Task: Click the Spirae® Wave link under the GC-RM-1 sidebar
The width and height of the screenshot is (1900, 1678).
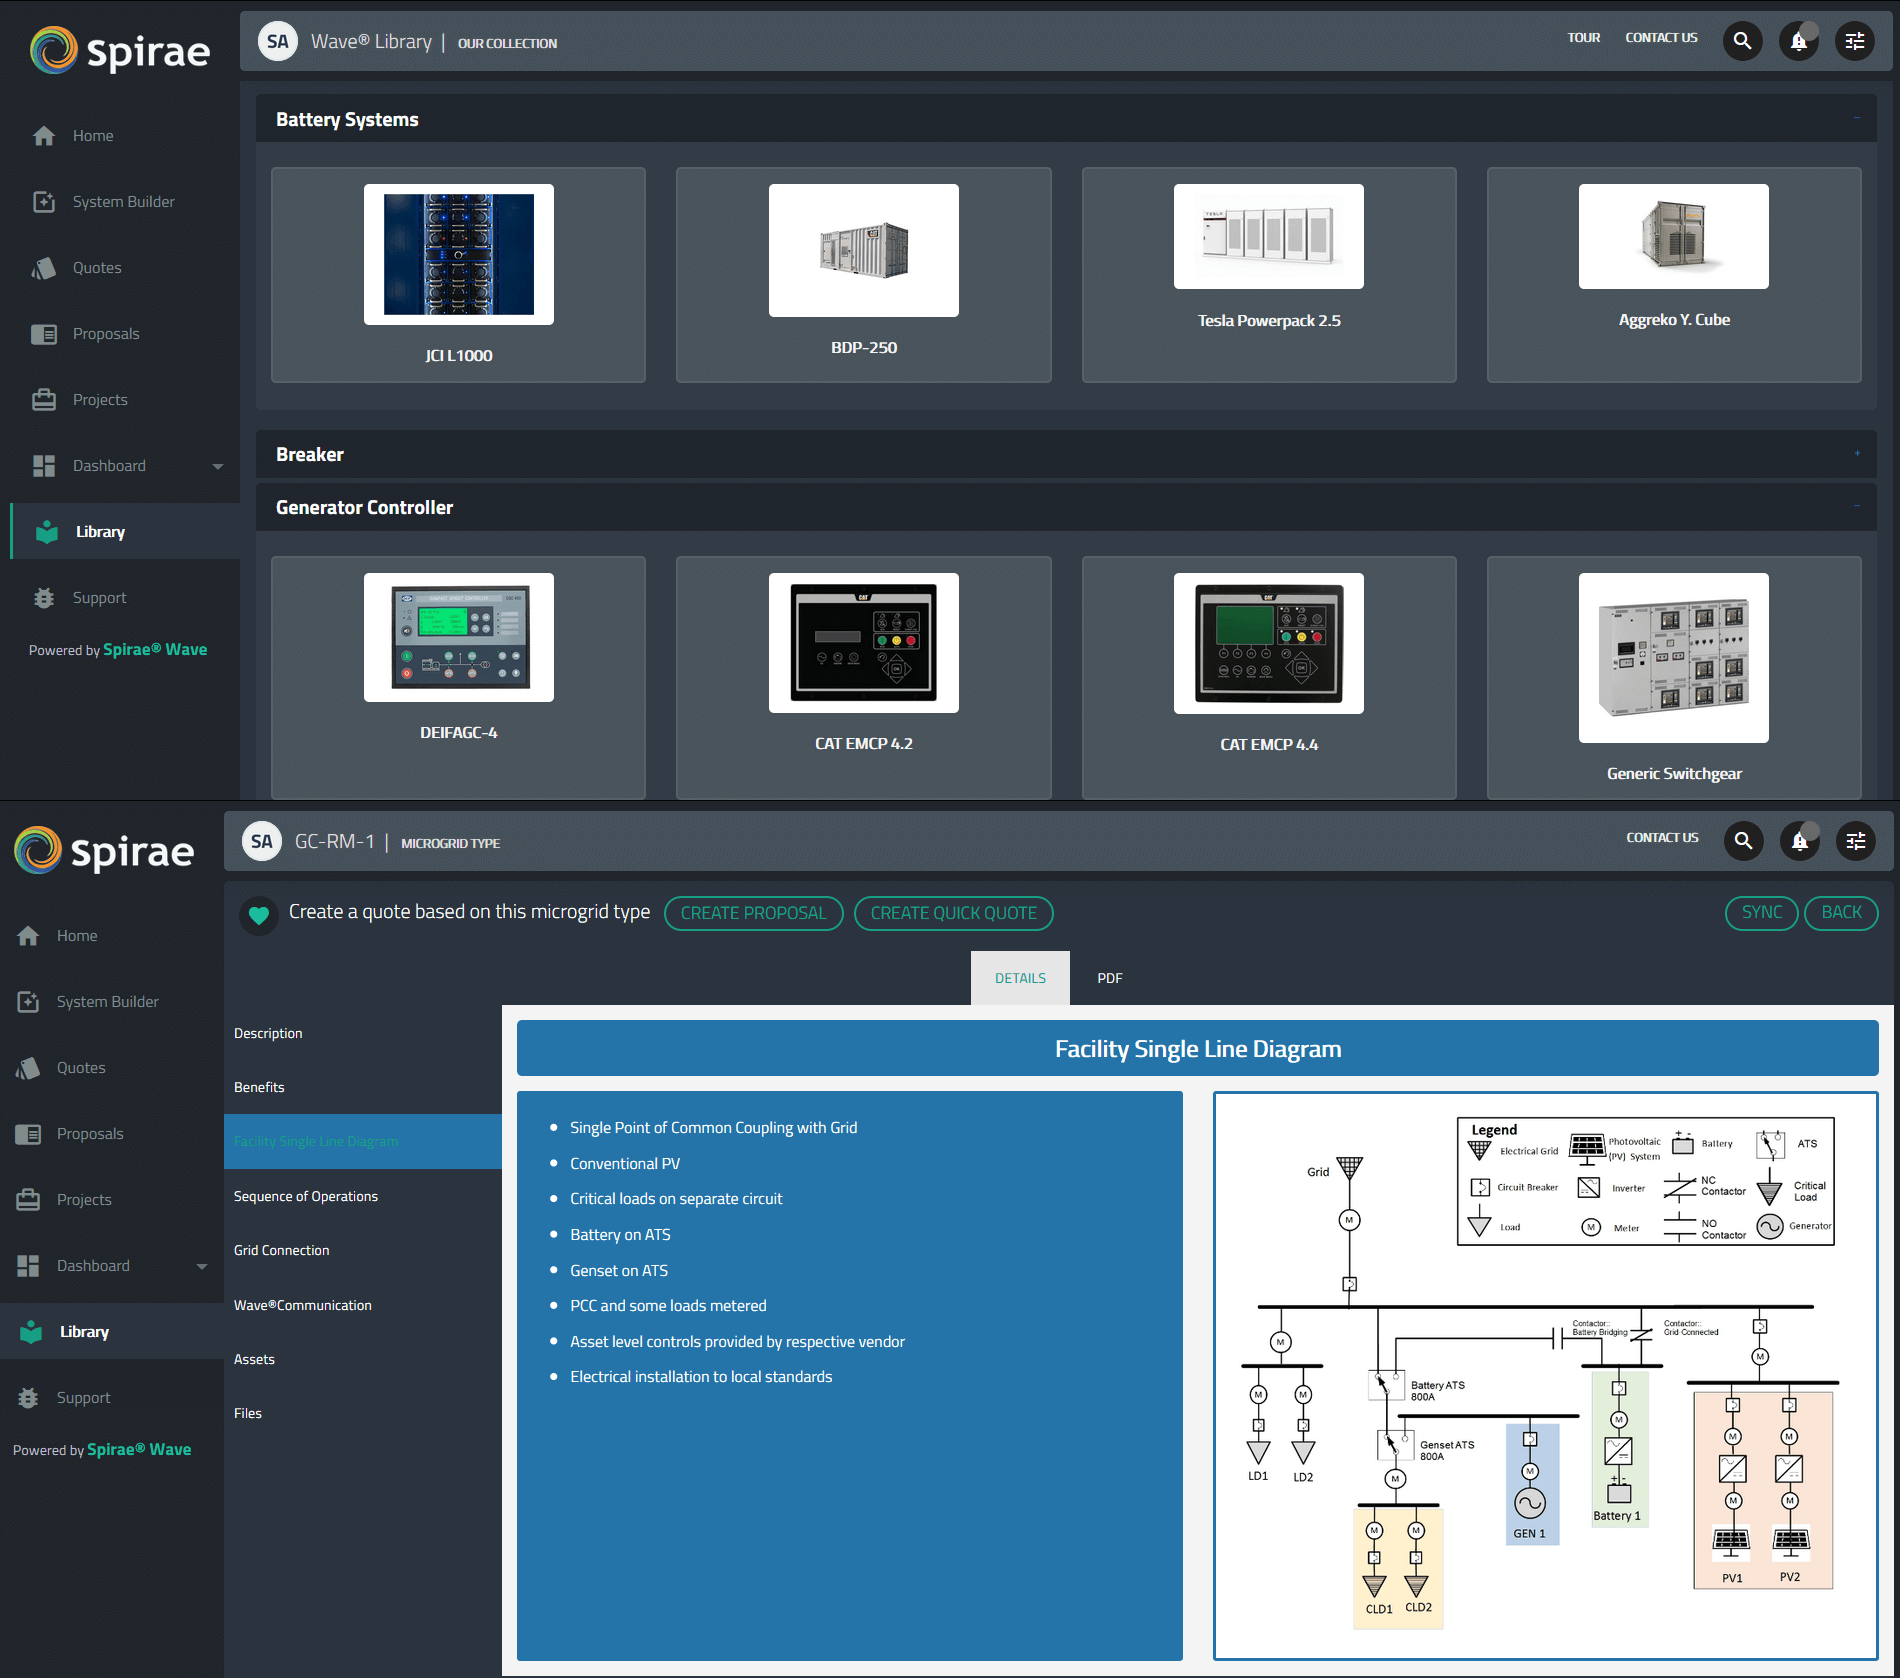Action: coord(139,1450)
